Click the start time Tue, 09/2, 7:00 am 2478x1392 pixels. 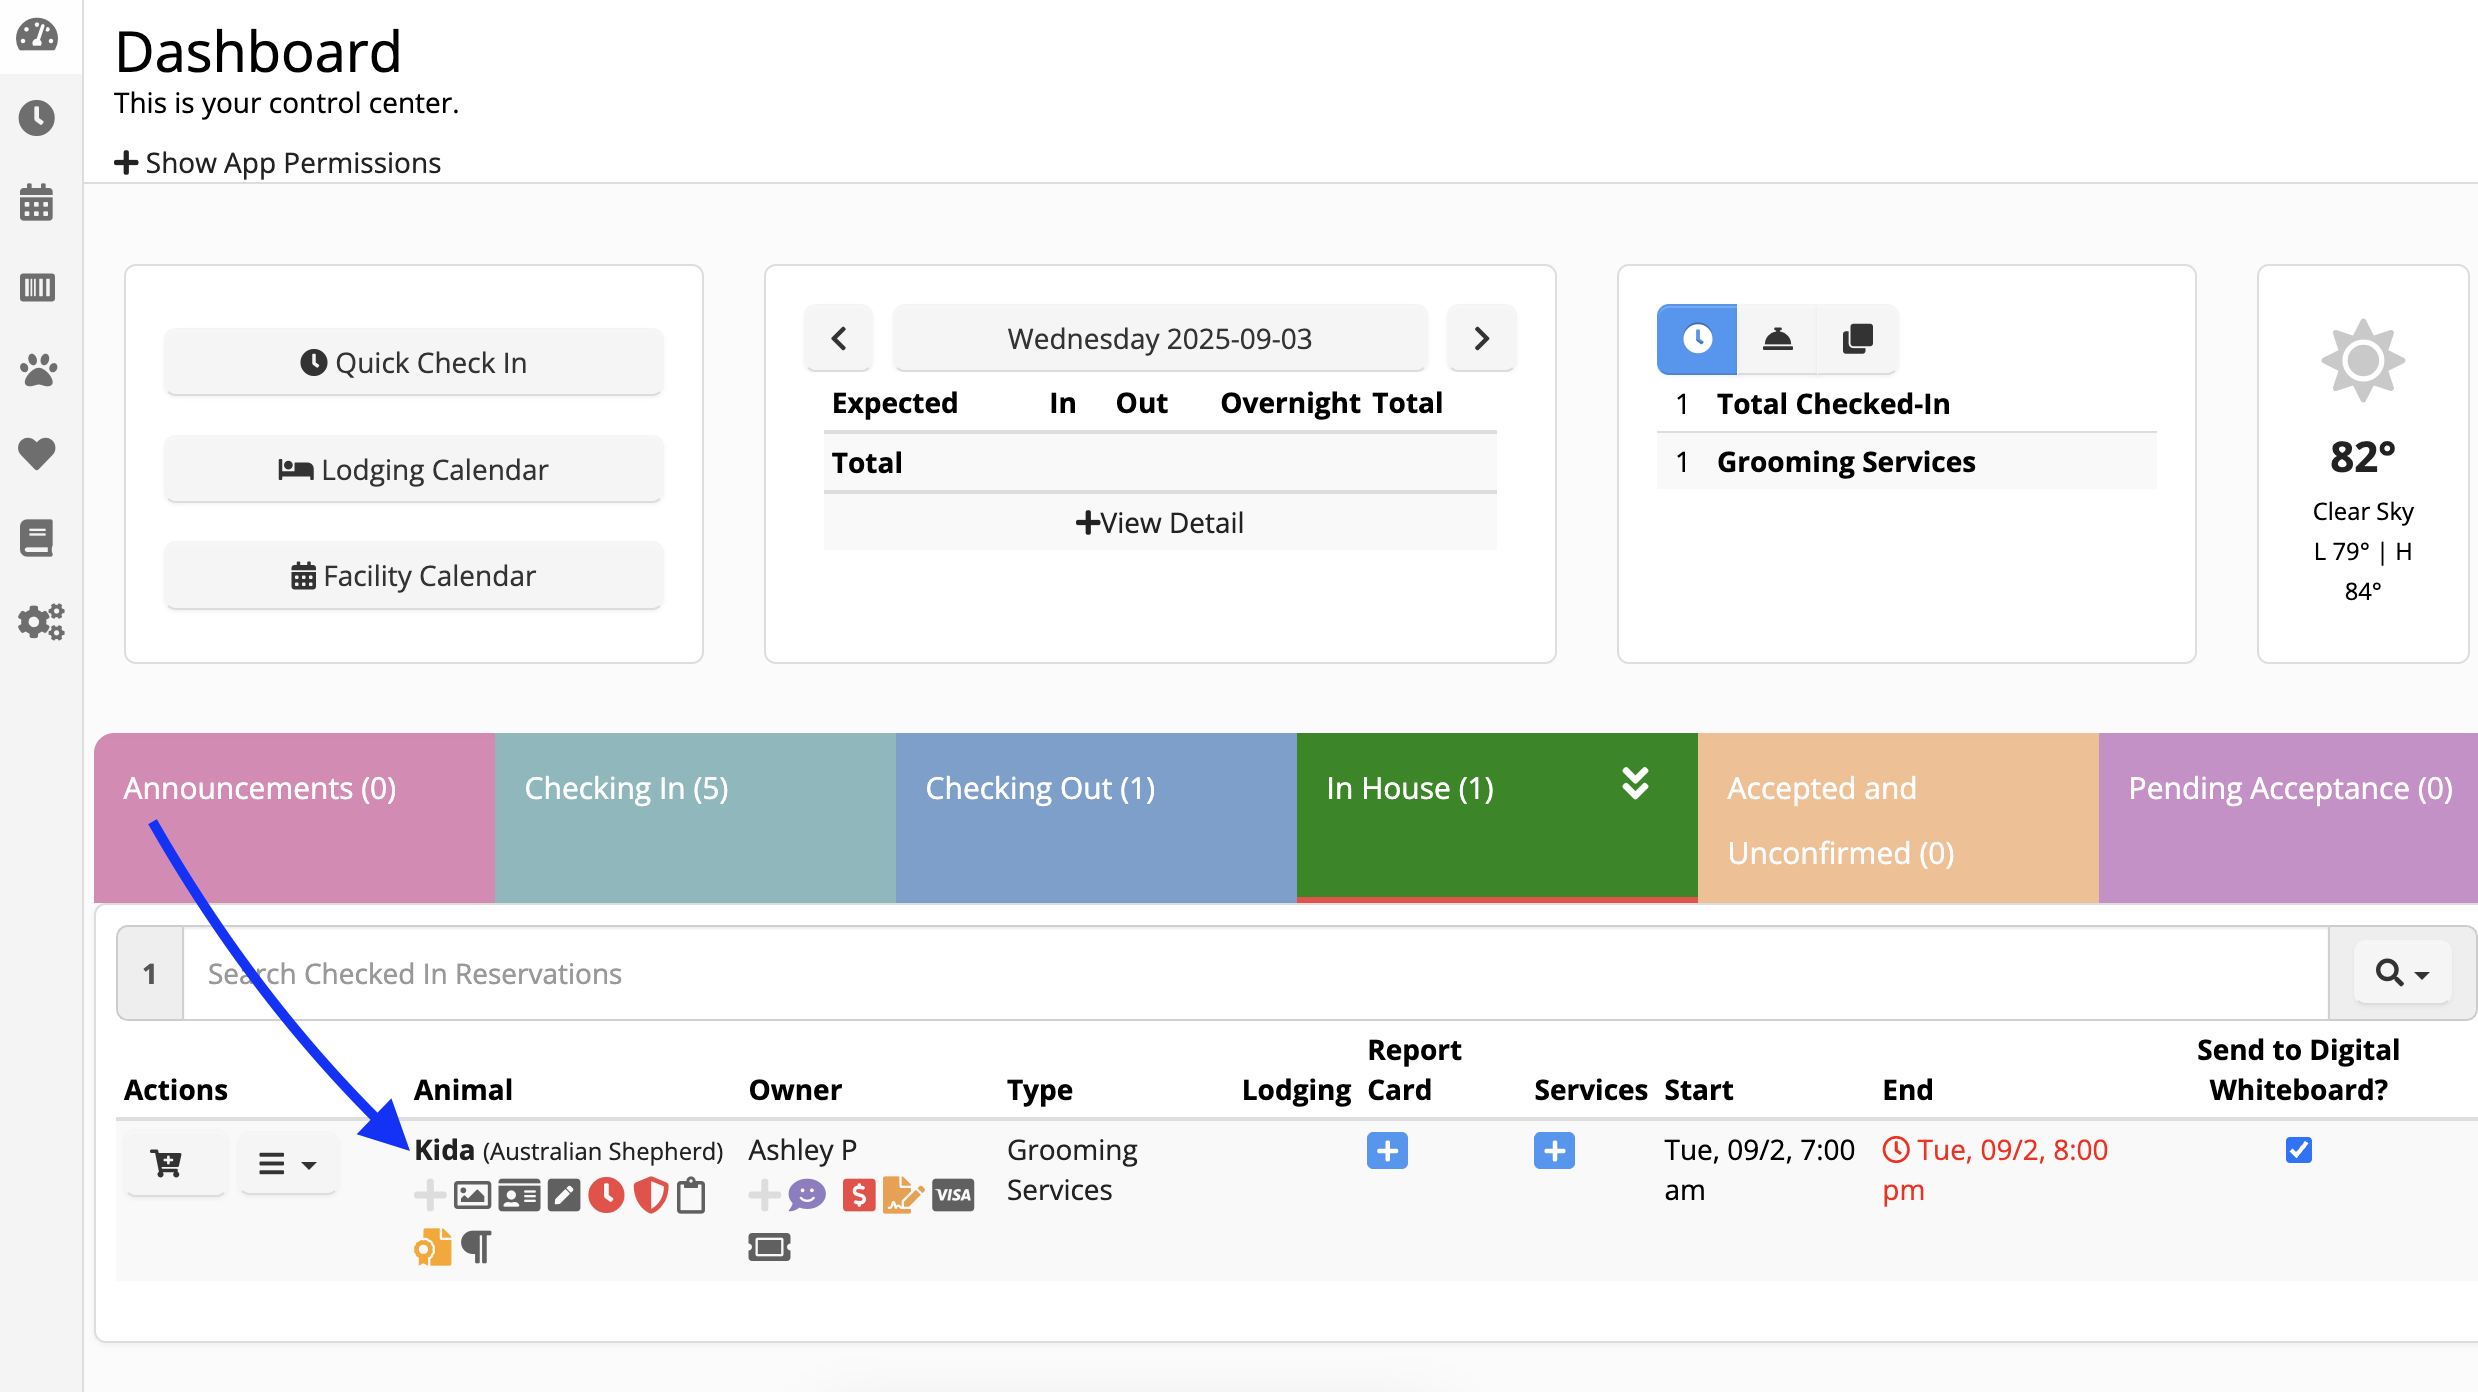(1760, 1170)
